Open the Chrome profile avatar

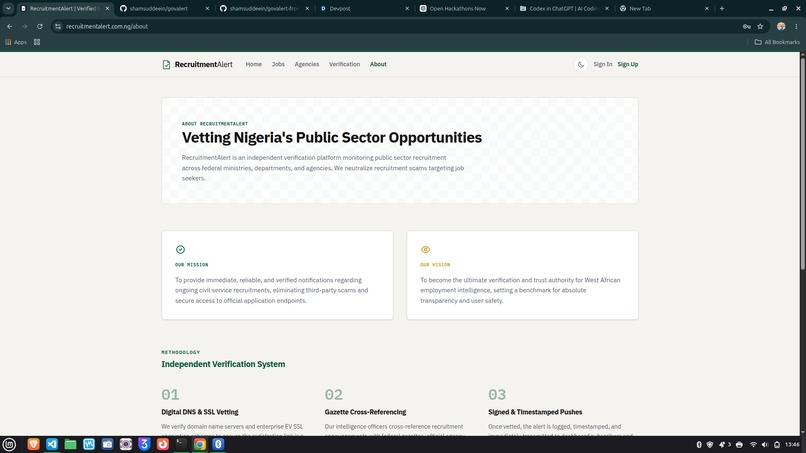coord(781,26)
